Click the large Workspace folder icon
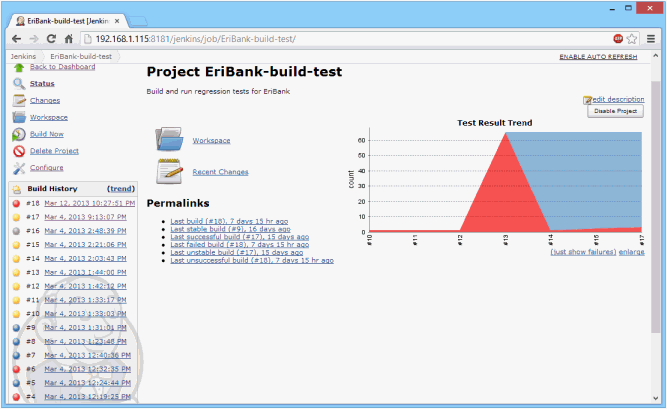This screenshot has height=409, width=667. click(169, 139)
